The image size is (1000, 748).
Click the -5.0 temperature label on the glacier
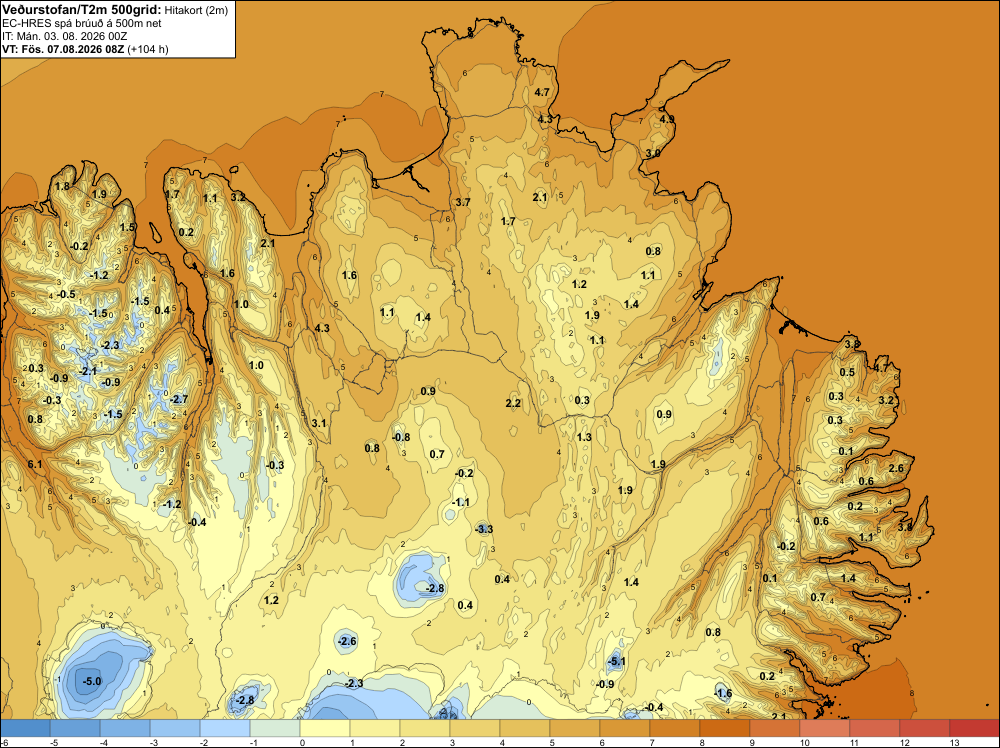click(x=92, y=681)
